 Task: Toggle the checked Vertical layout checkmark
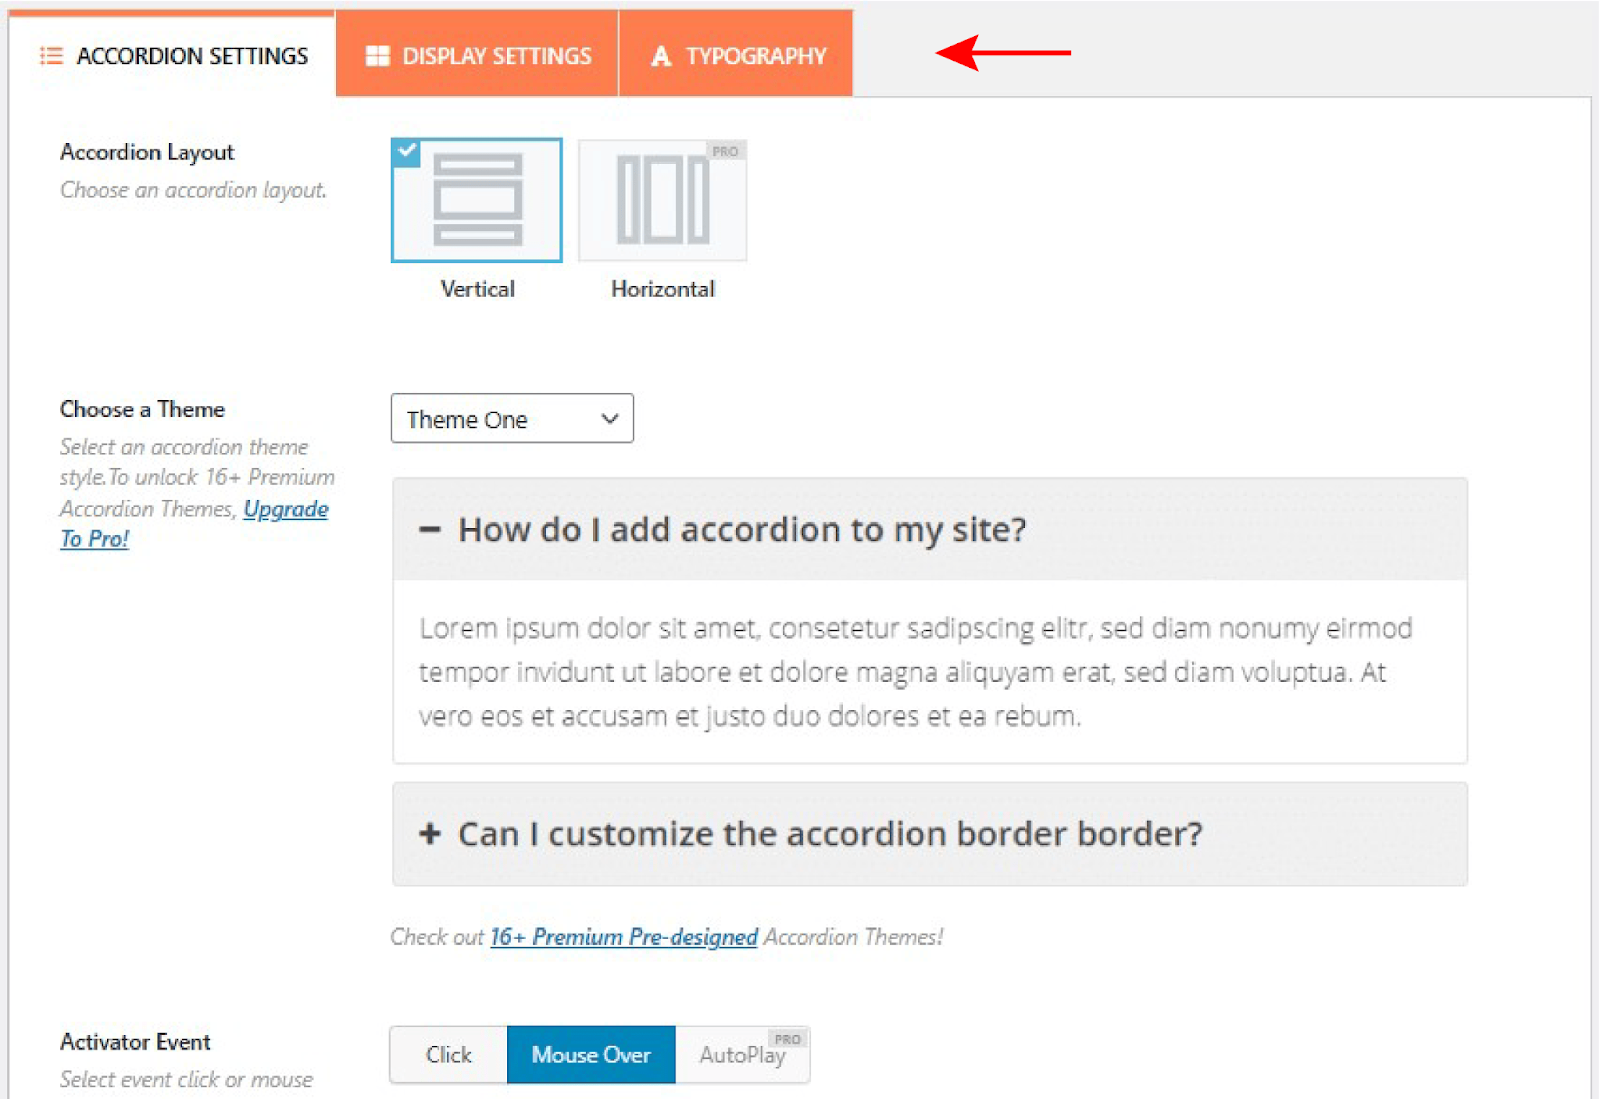coord(406,151)
